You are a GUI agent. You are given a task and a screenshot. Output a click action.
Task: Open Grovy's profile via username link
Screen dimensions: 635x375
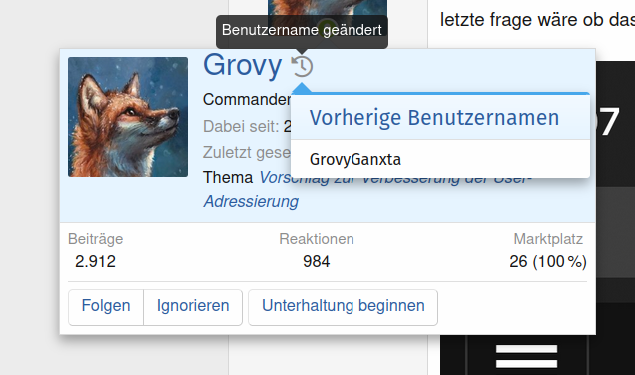tap(242, 65)
